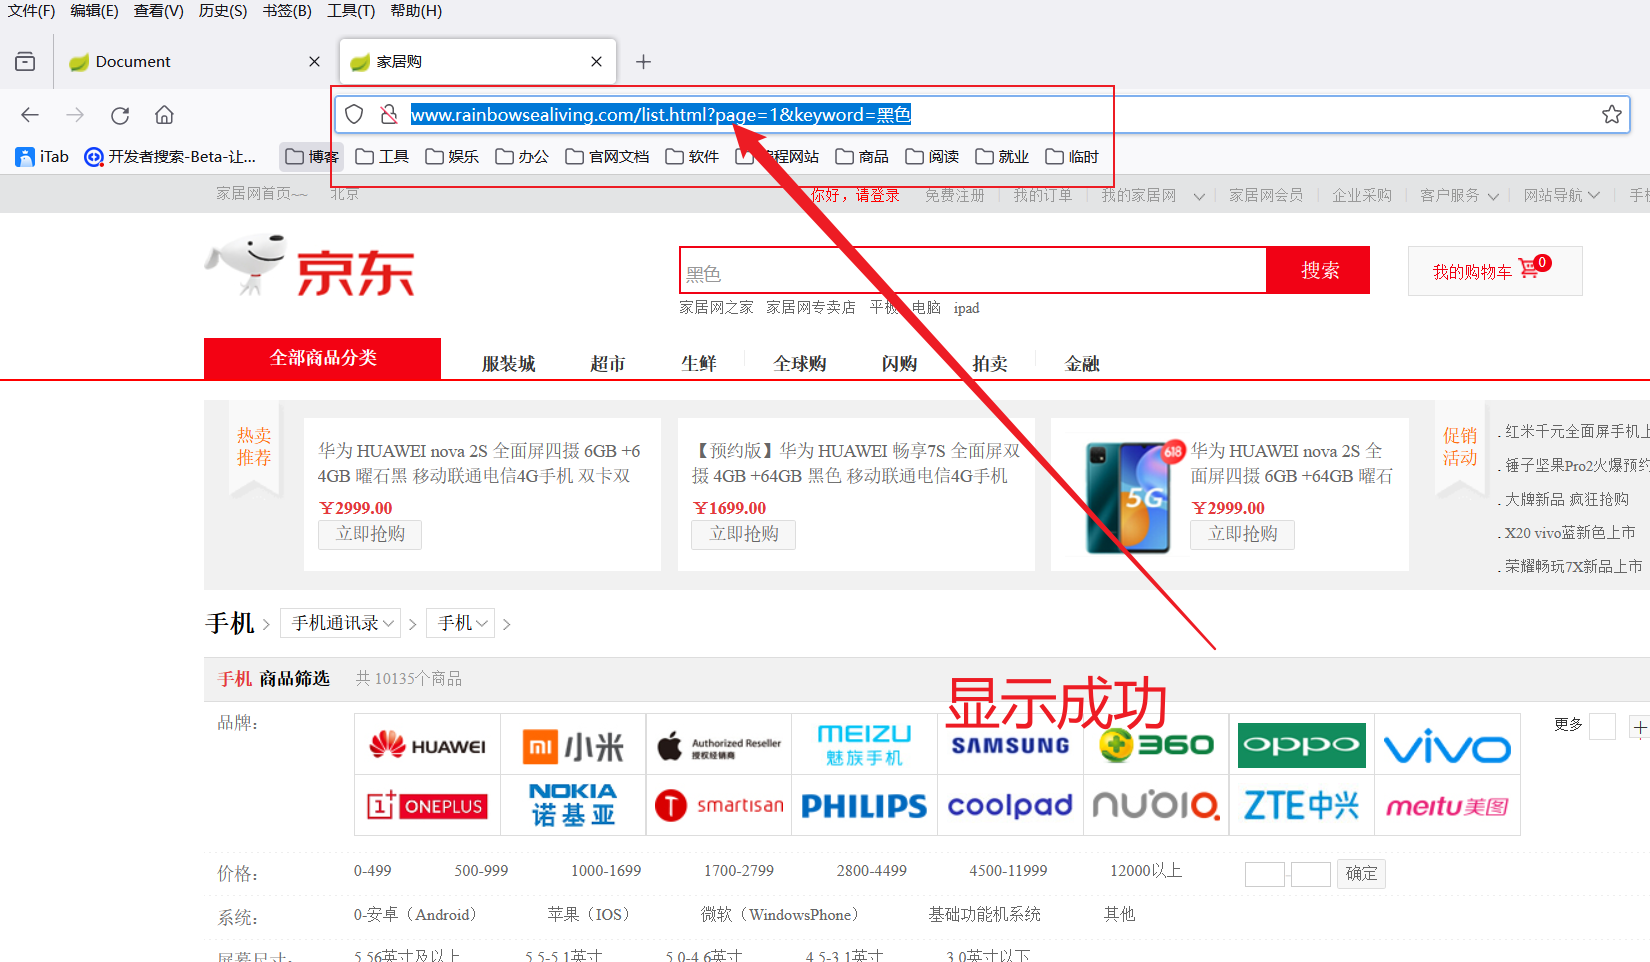Click the insecure connection lock icon
The width and height of the screenshot is (1650, 962).
point(389,114)
